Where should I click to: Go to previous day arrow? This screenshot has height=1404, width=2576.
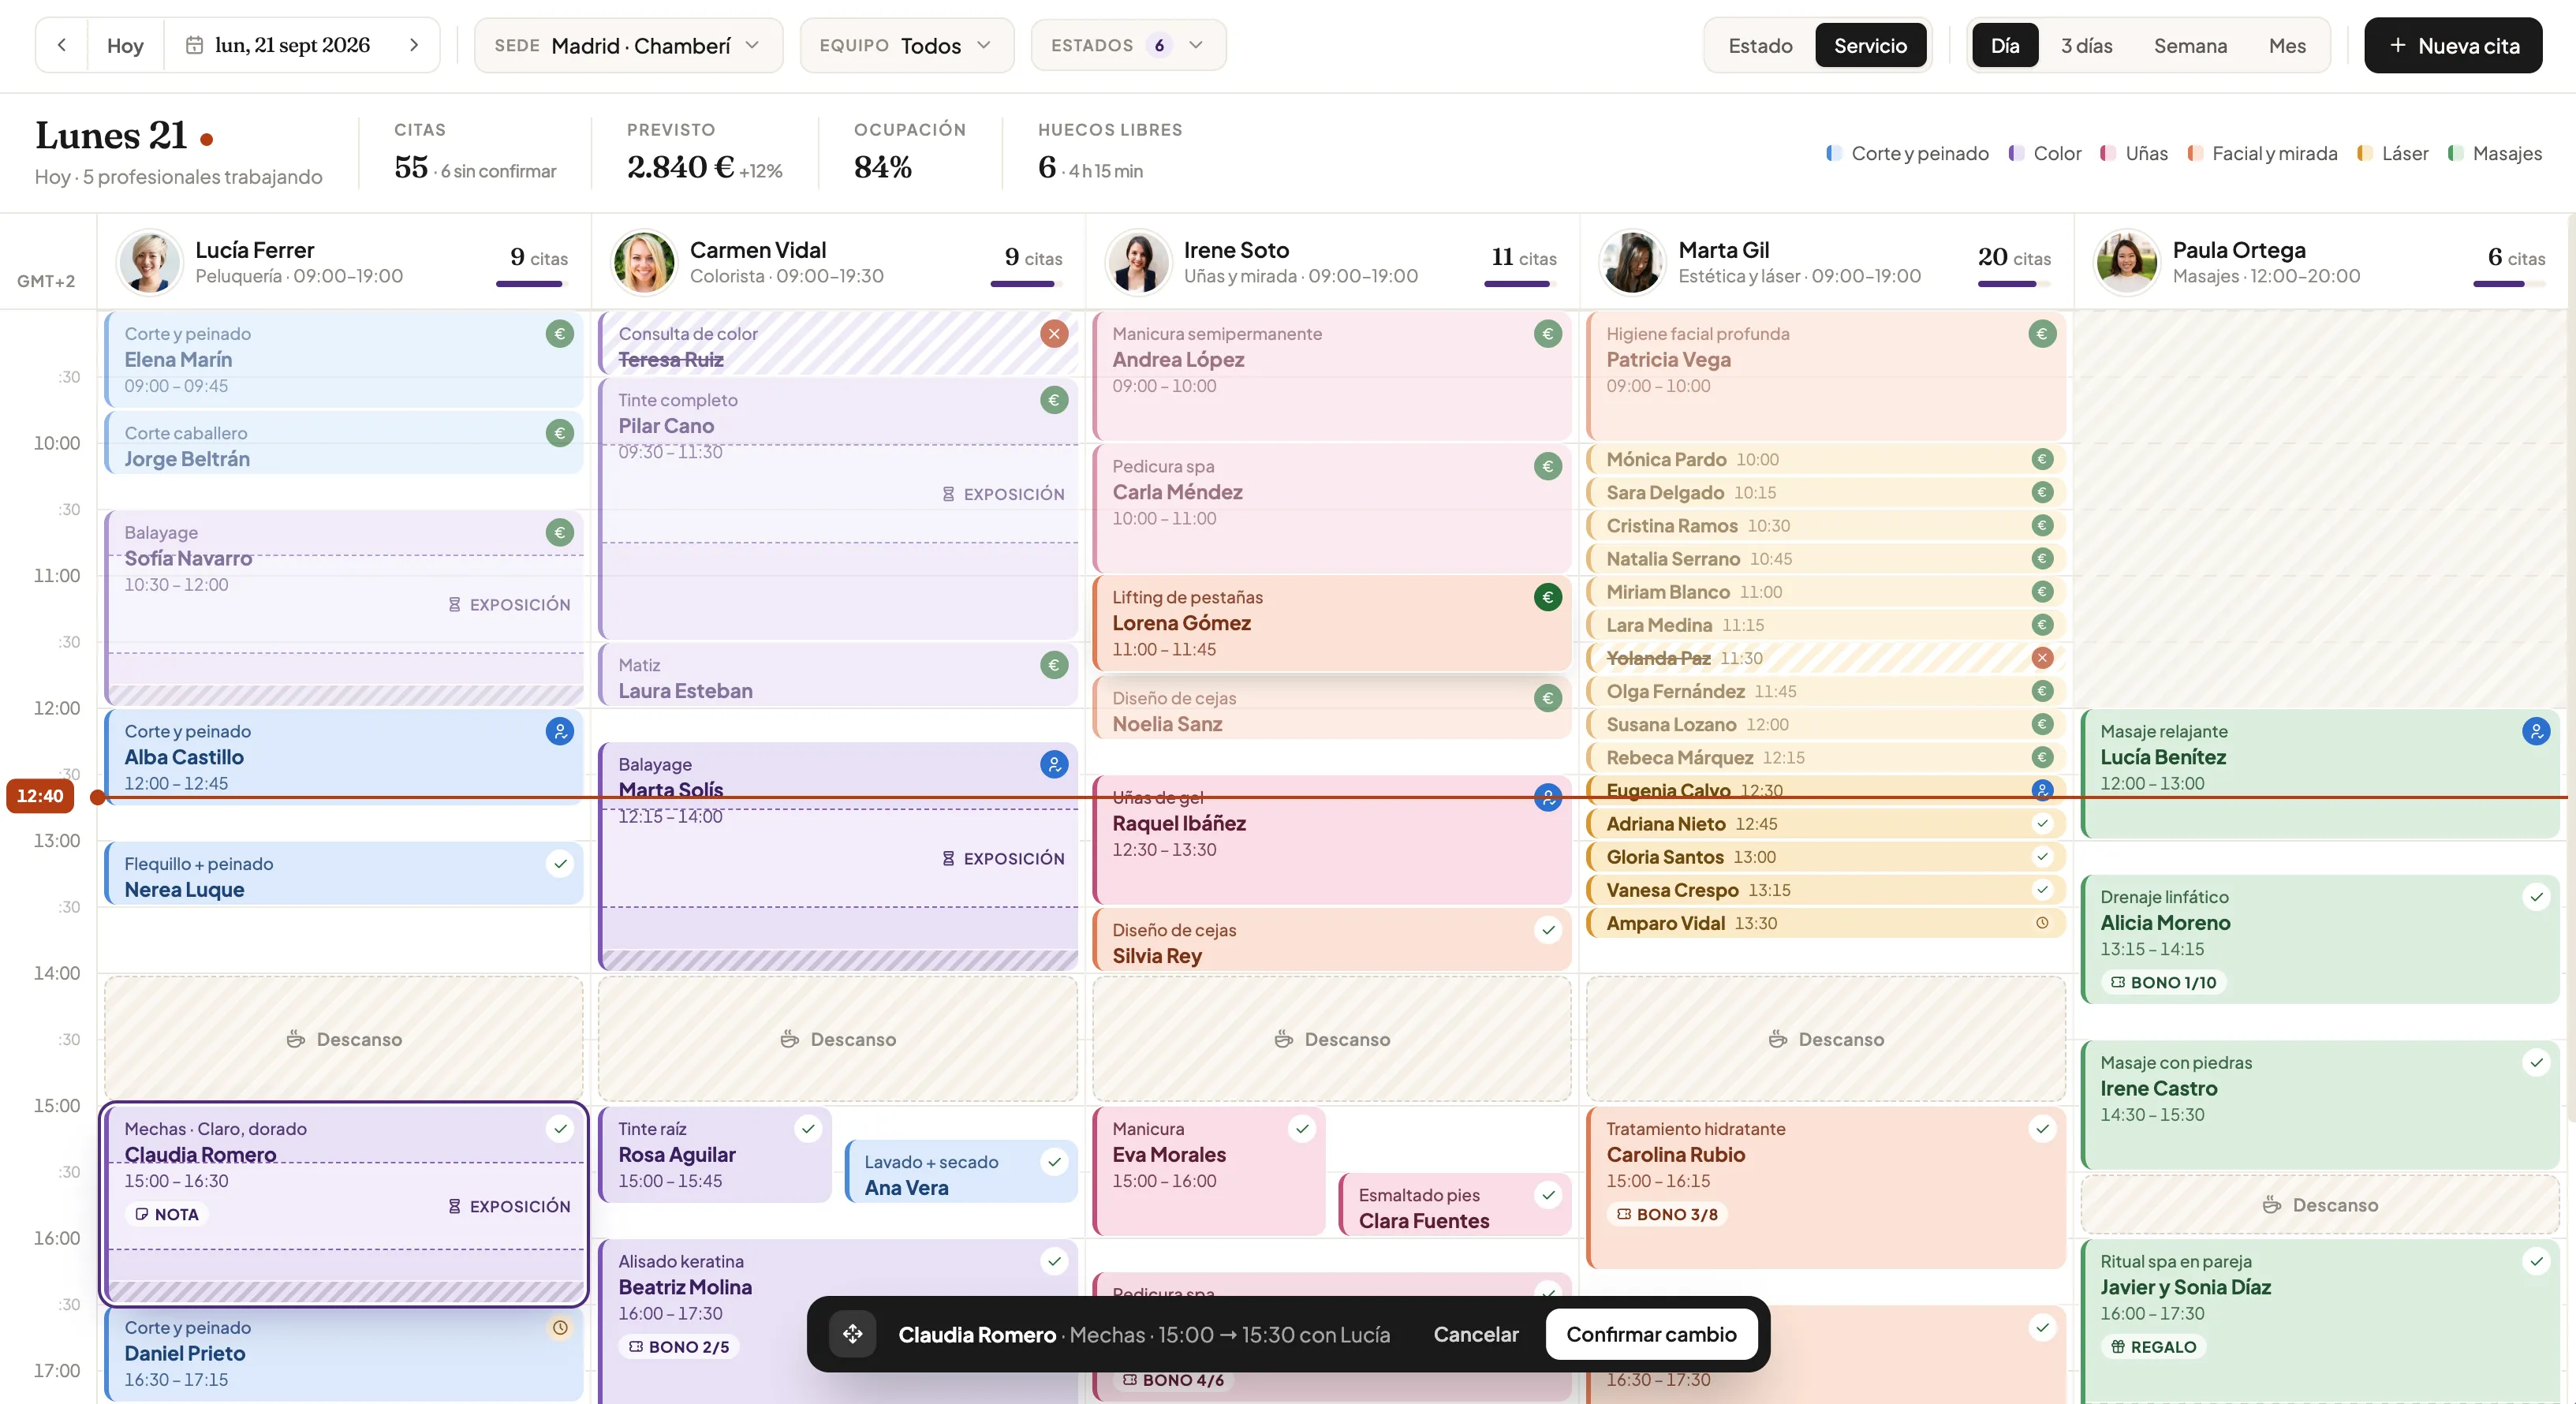(62, 45)
